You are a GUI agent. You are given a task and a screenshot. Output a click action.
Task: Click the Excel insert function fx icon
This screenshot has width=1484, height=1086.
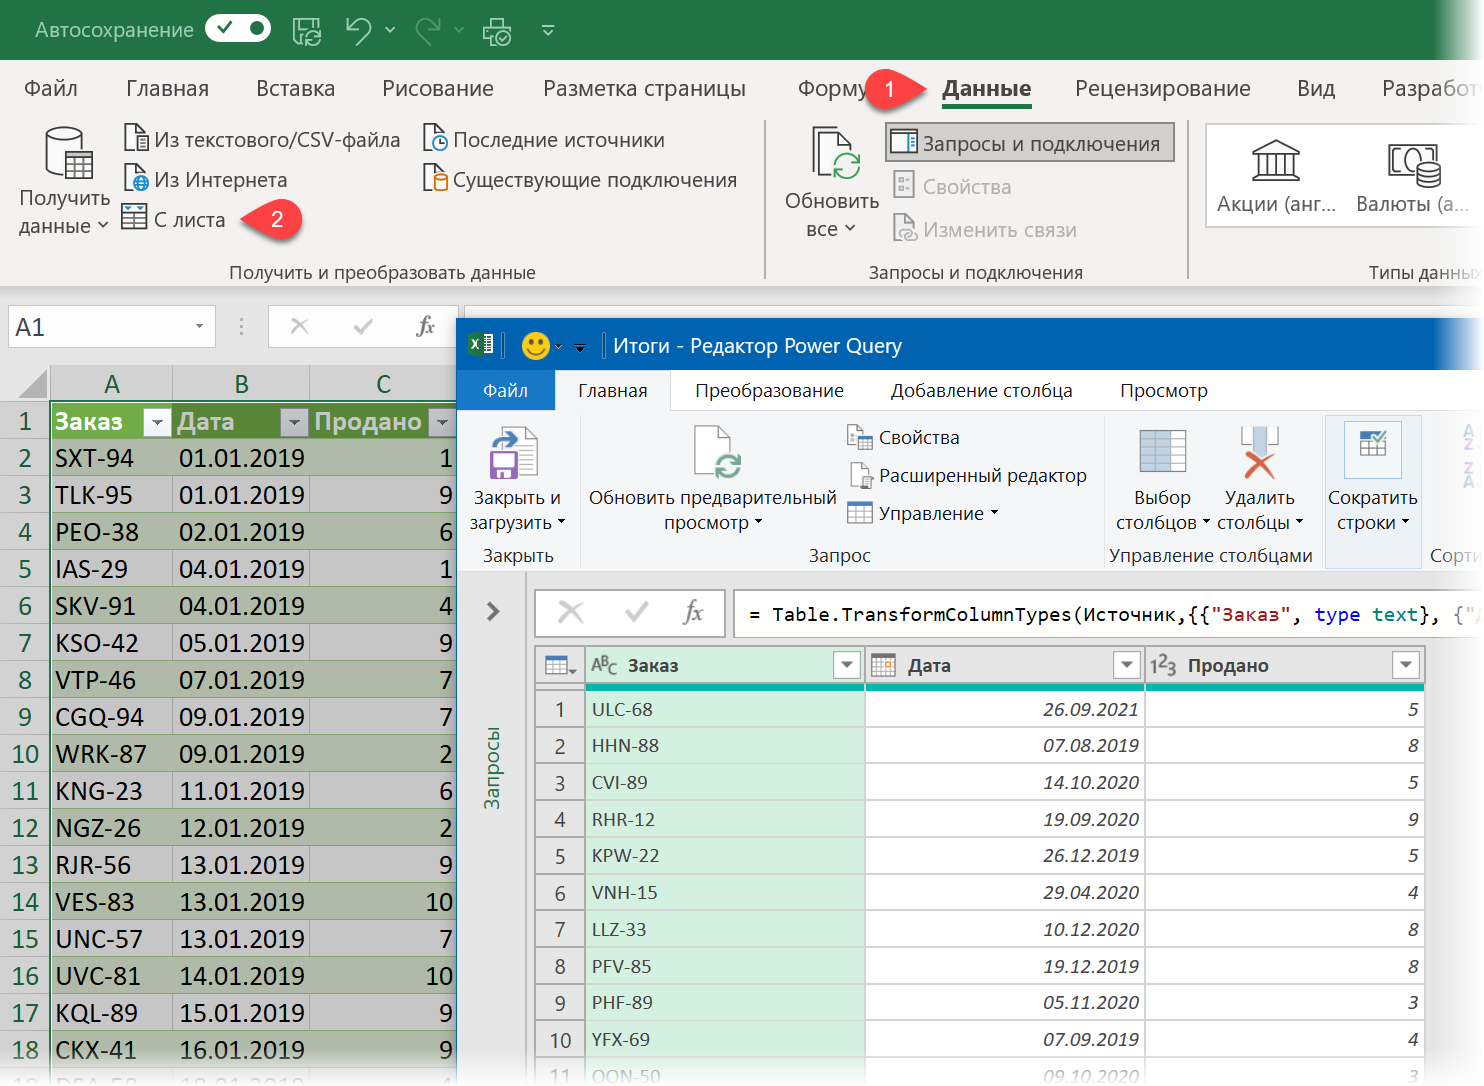(x=425, y=326)
